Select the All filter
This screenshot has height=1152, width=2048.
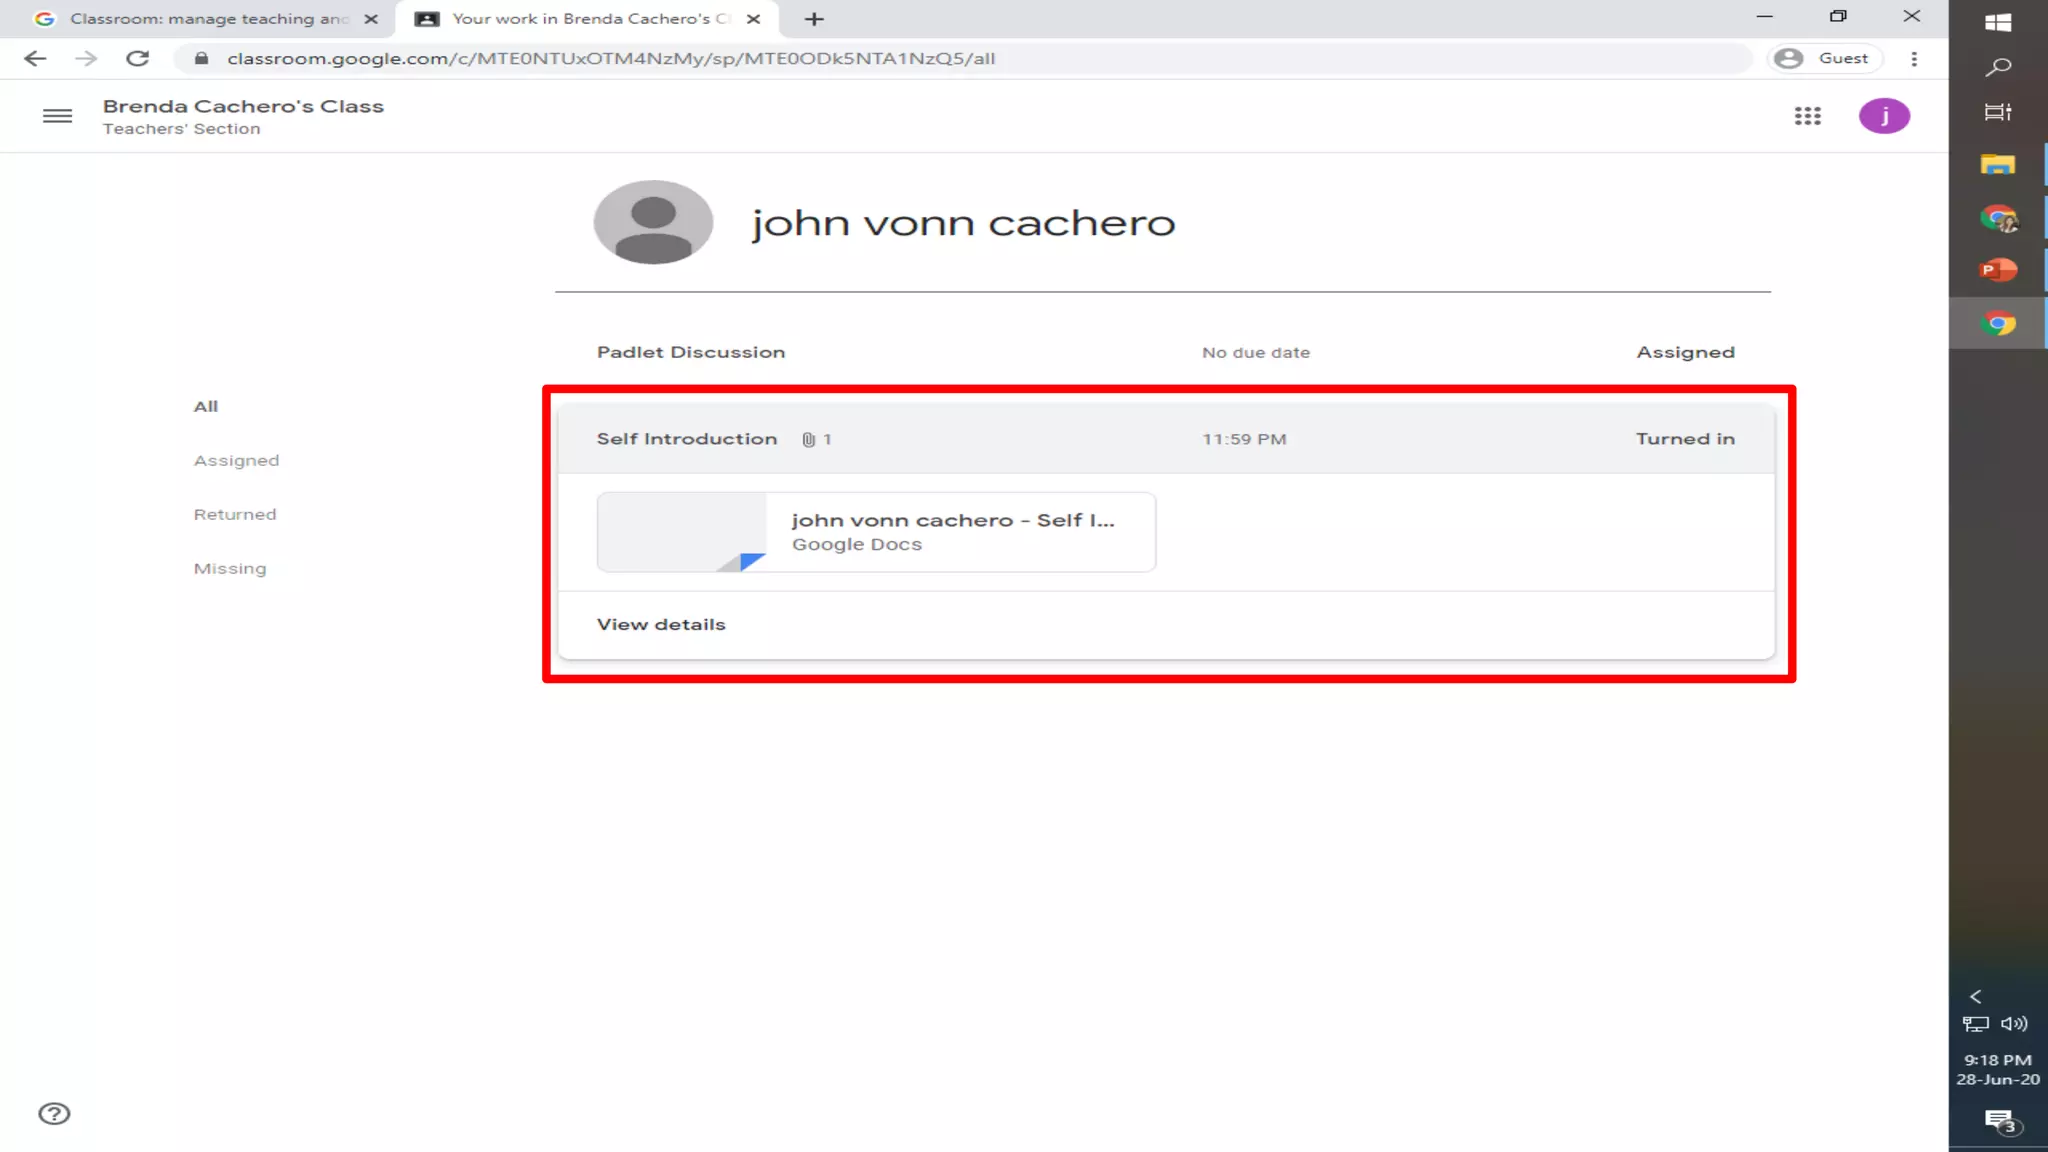(x=206, y=406)
